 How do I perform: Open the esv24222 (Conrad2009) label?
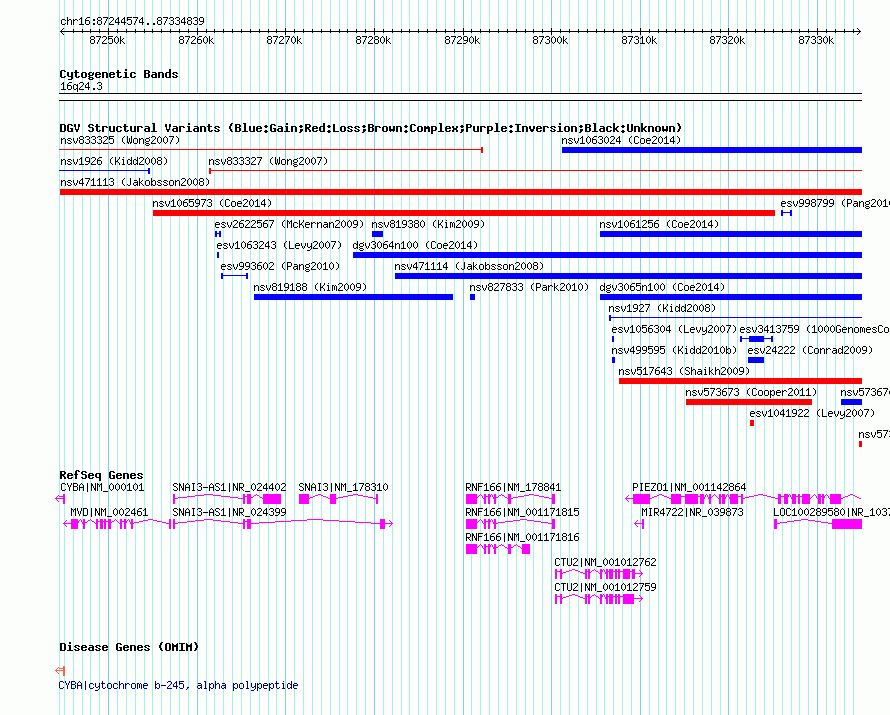pyautogui.click(x=810, y=350)
